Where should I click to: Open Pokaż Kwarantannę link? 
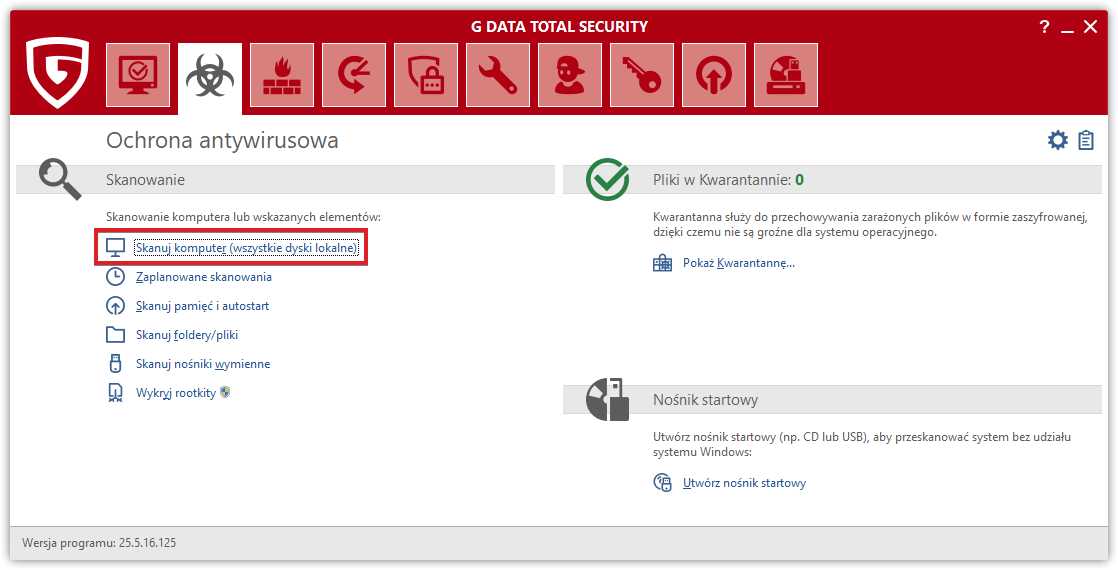coord(739,263)
